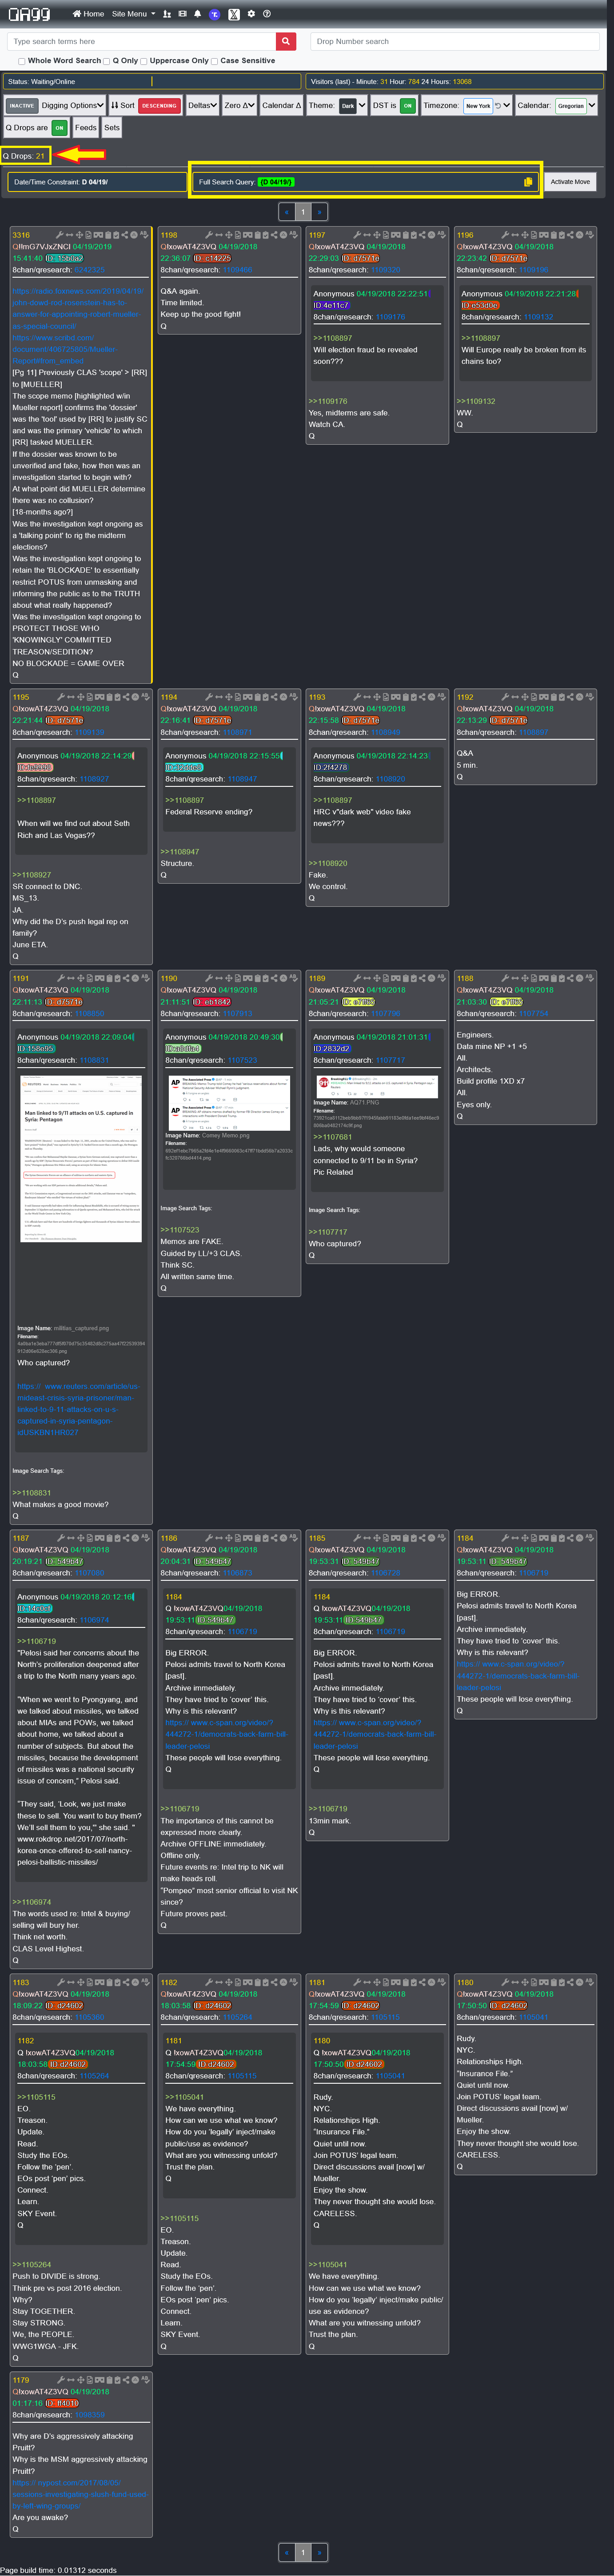
Task: Click the QAGG site logo
Action: (x=30, y=14)
